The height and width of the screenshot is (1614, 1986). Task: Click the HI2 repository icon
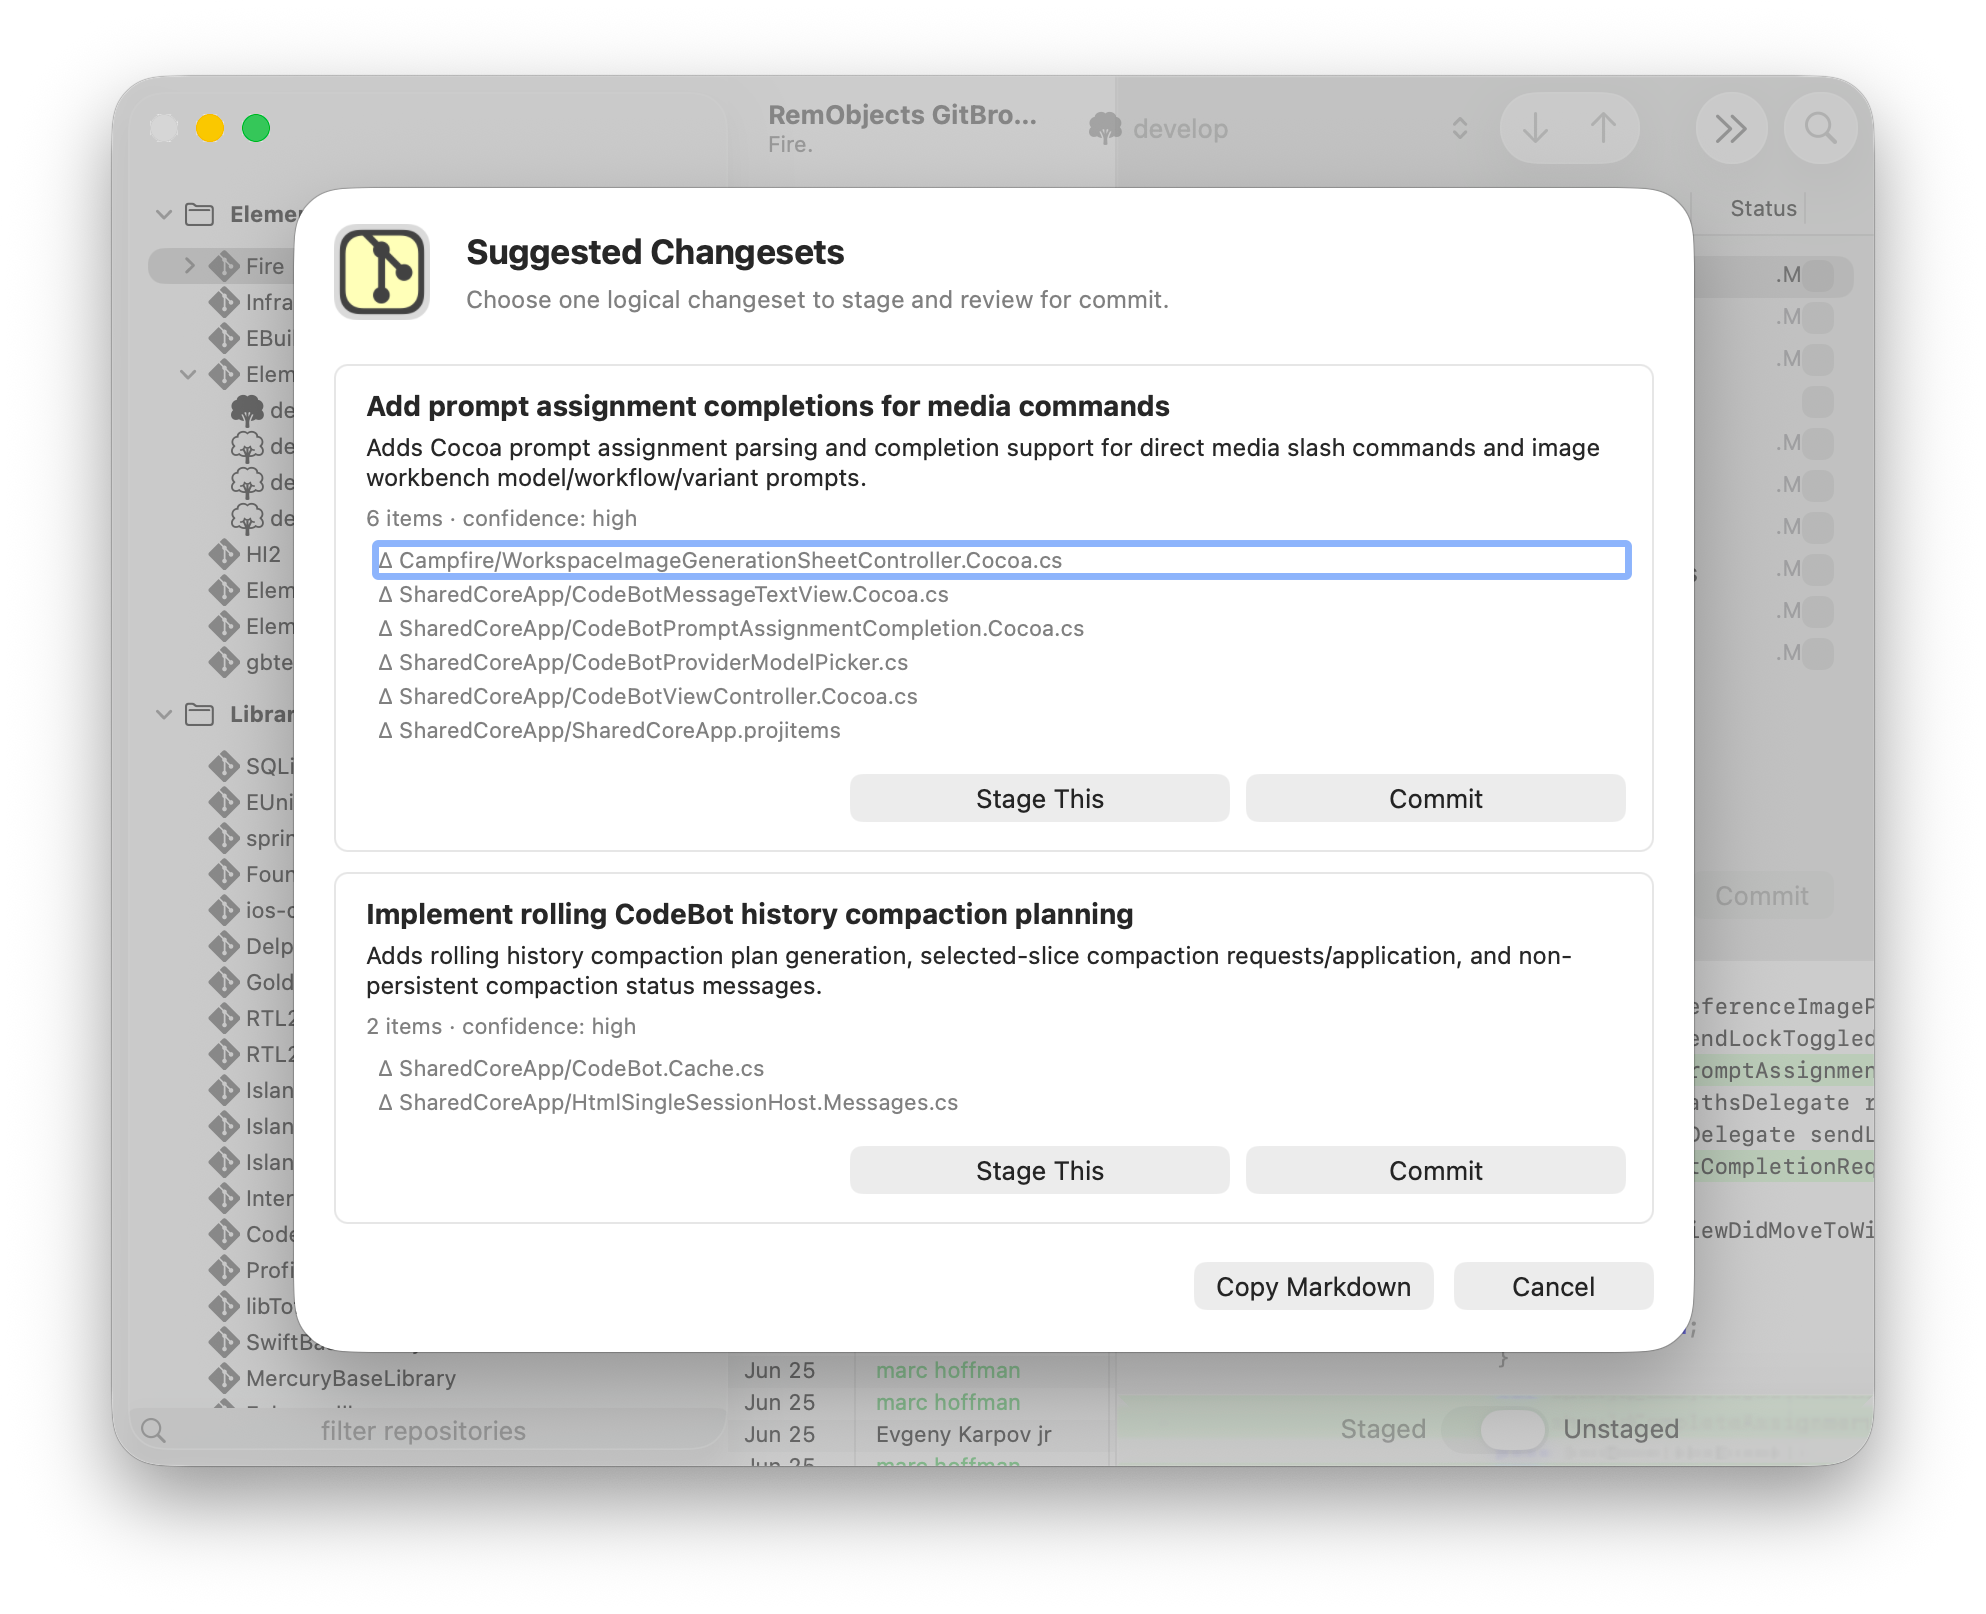[x=224, y=554]
